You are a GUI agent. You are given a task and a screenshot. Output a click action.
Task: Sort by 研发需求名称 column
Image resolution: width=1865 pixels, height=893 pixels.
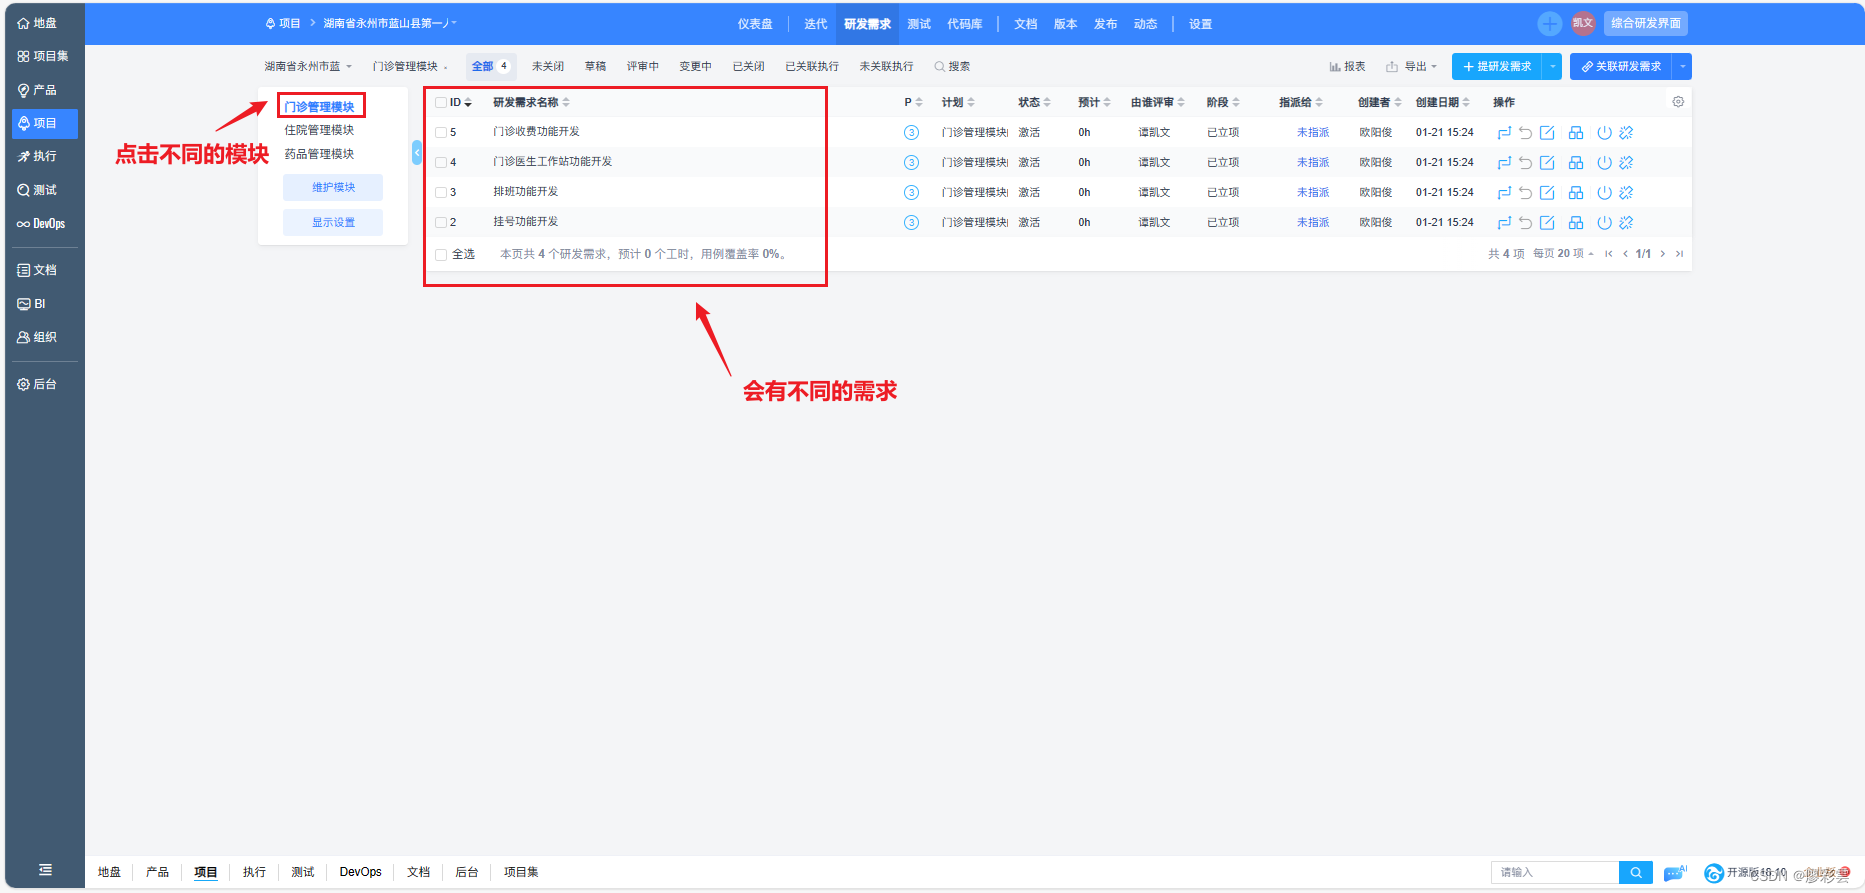coord(531,102)
